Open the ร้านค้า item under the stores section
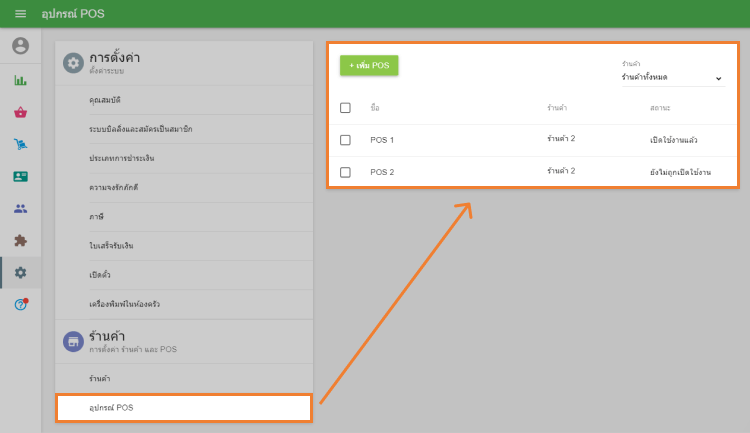 184,378
